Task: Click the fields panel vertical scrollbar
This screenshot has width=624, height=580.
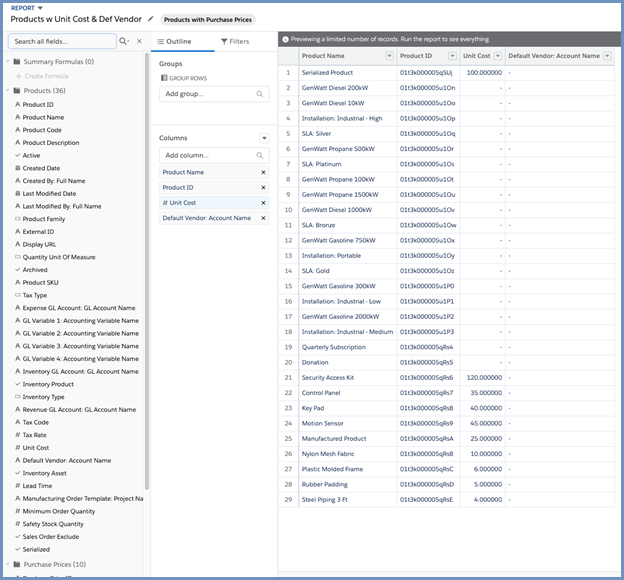Action: [146, 271]
